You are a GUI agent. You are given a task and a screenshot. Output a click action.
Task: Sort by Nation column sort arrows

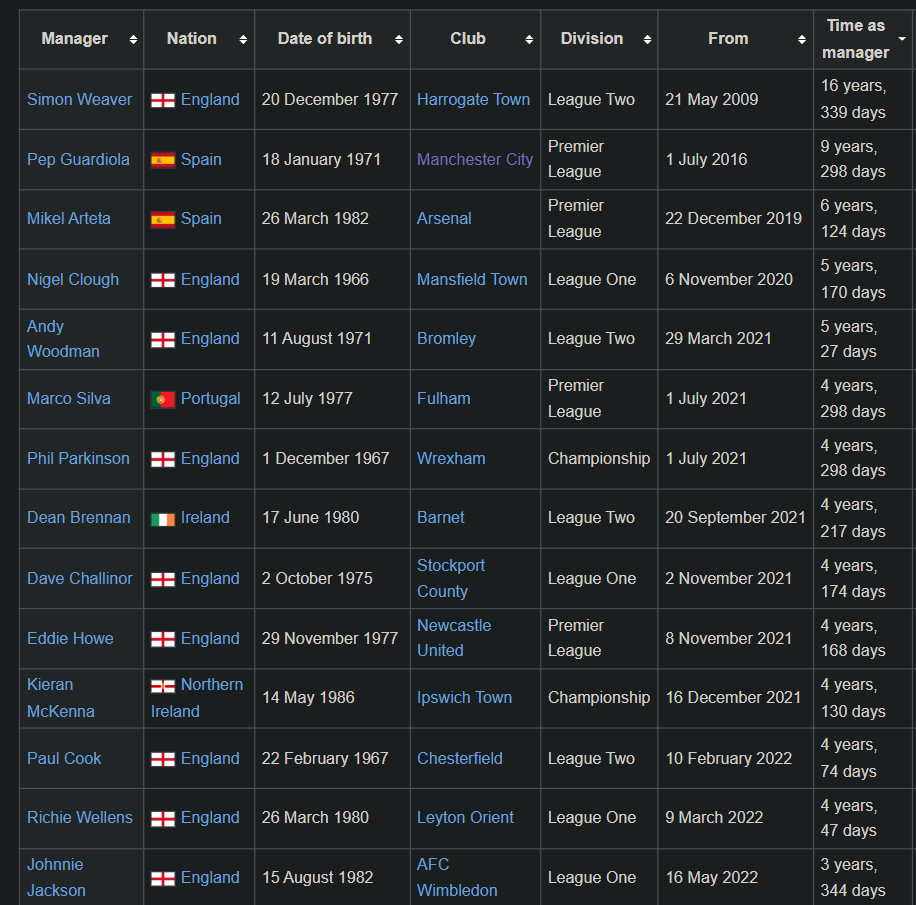pyautogui.click(x=243, y=39)
